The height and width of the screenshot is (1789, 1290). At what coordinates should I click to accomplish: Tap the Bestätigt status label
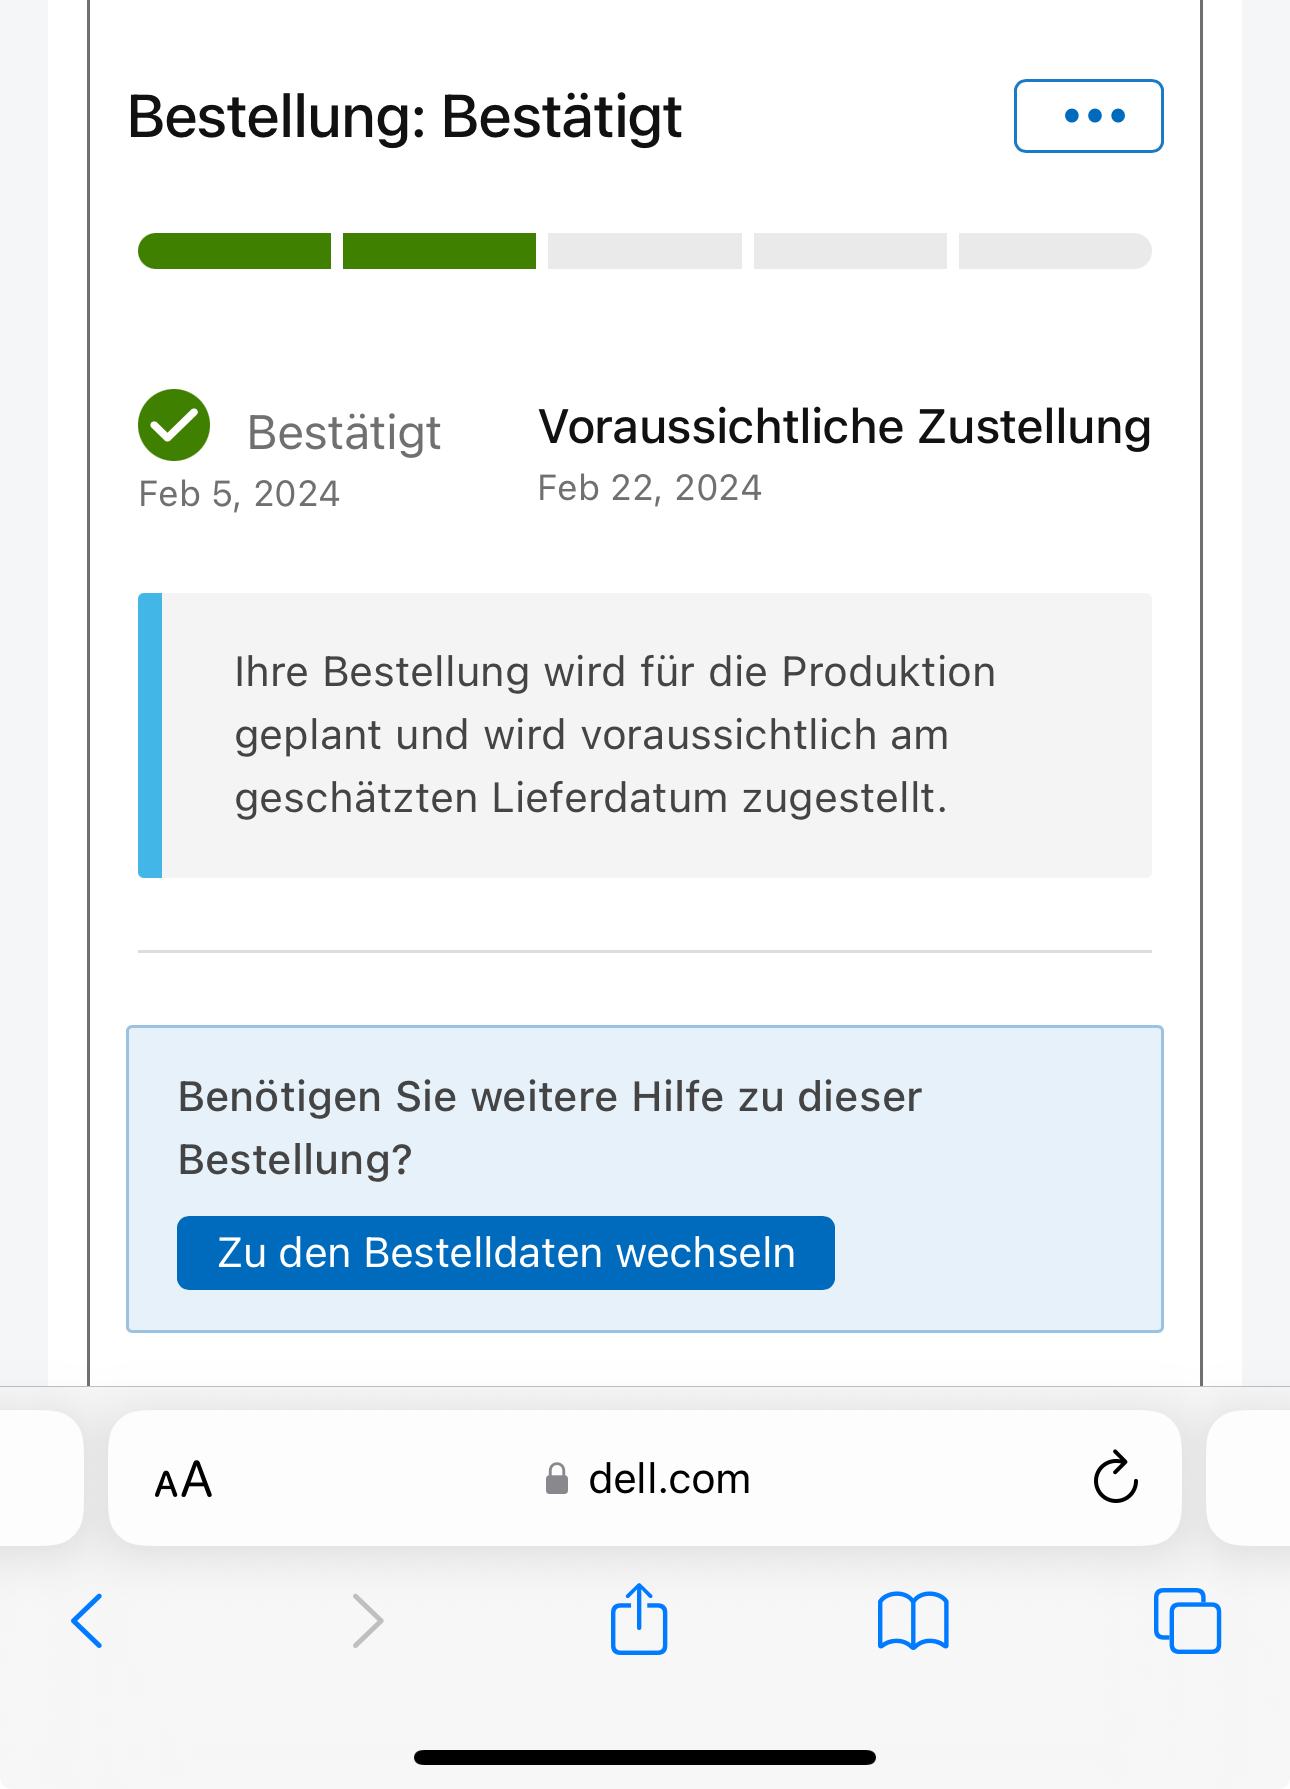click(344, 433)
